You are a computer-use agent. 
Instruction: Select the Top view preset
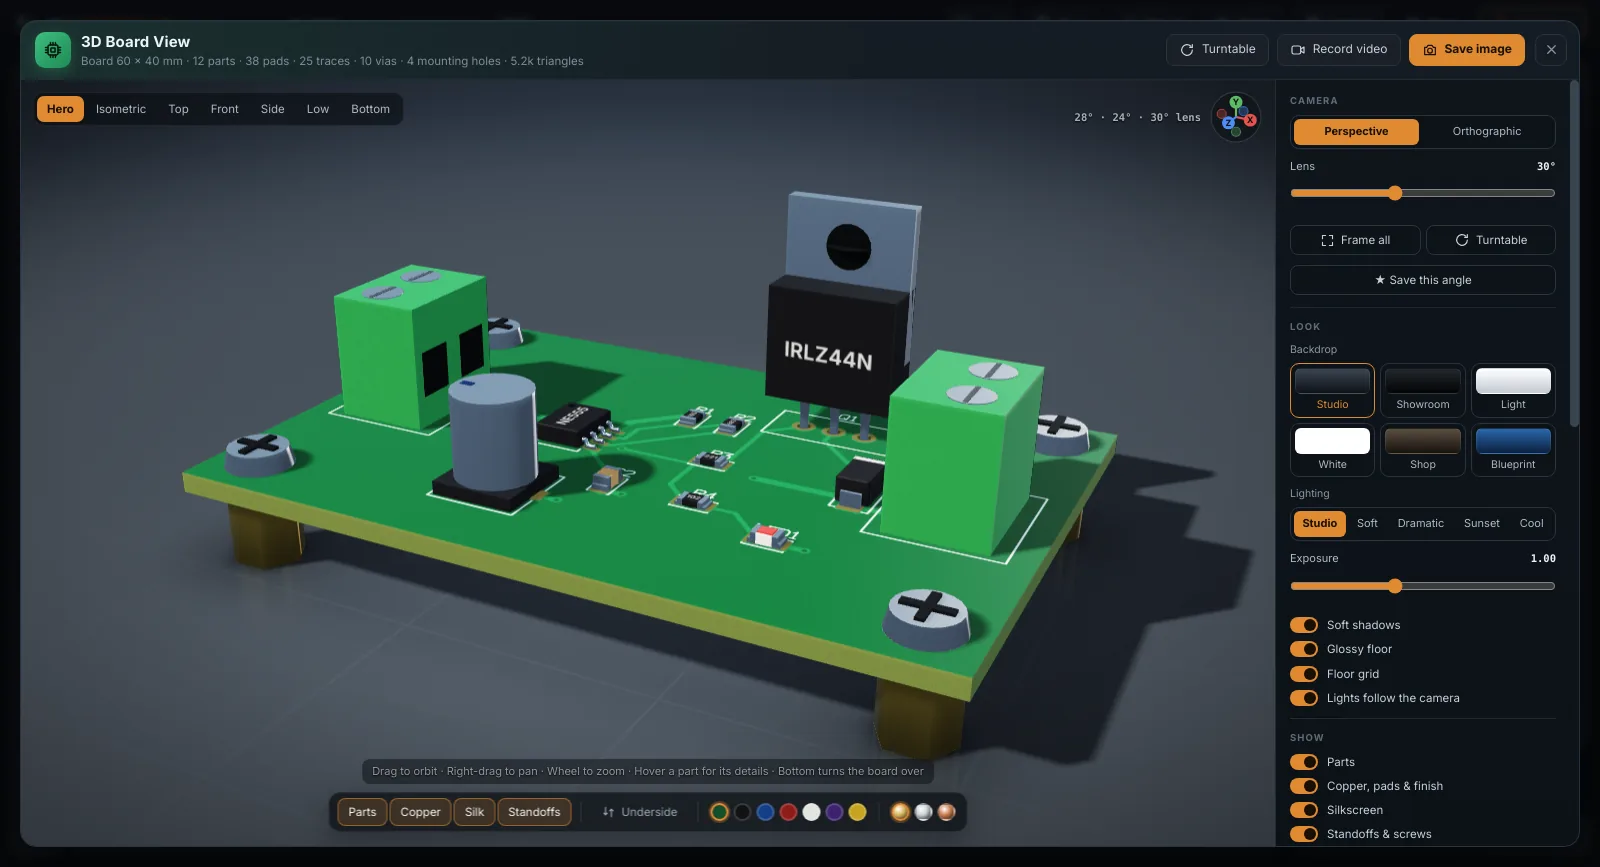click(x=178, y=109)
